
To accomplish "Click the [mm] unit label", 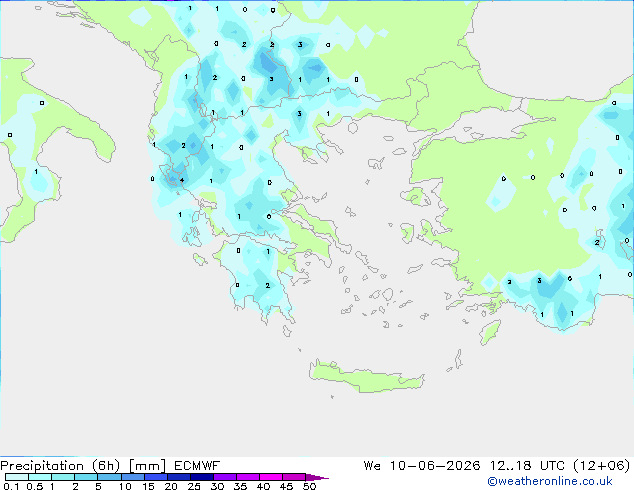I will [147, 466].
